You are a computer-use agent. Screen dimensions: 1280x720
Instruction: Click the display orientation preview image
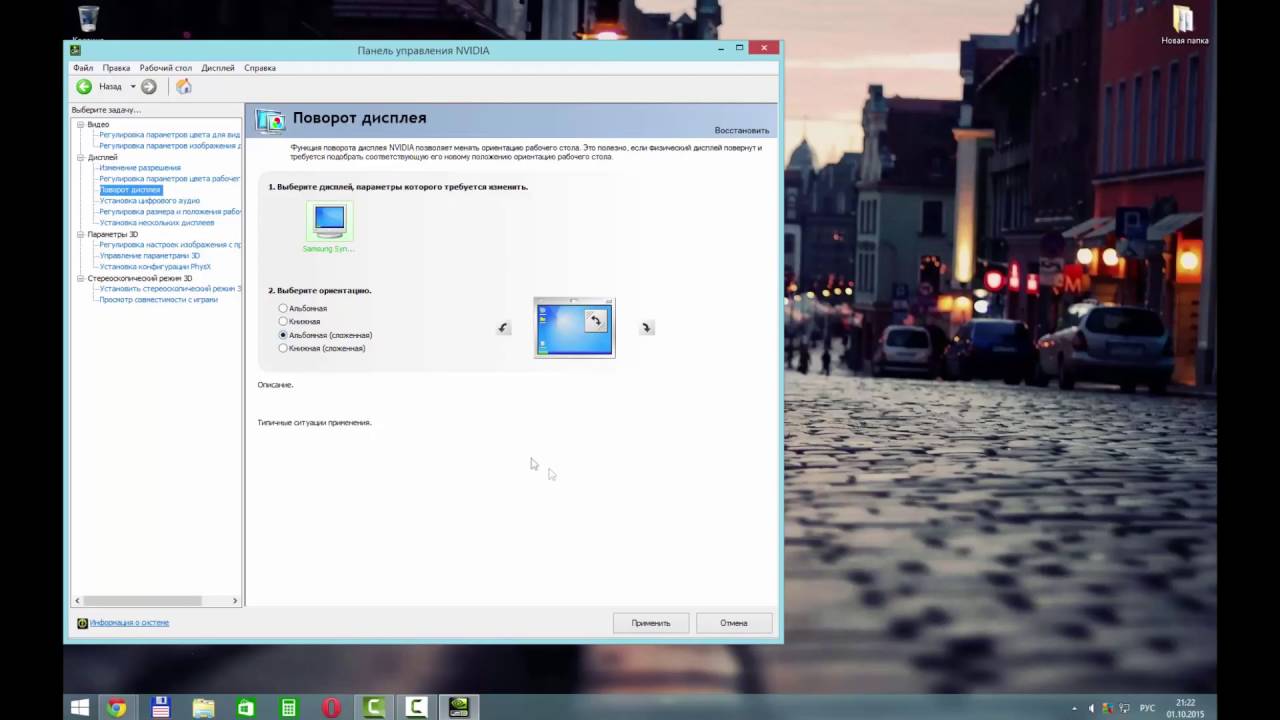coord(574,328)
